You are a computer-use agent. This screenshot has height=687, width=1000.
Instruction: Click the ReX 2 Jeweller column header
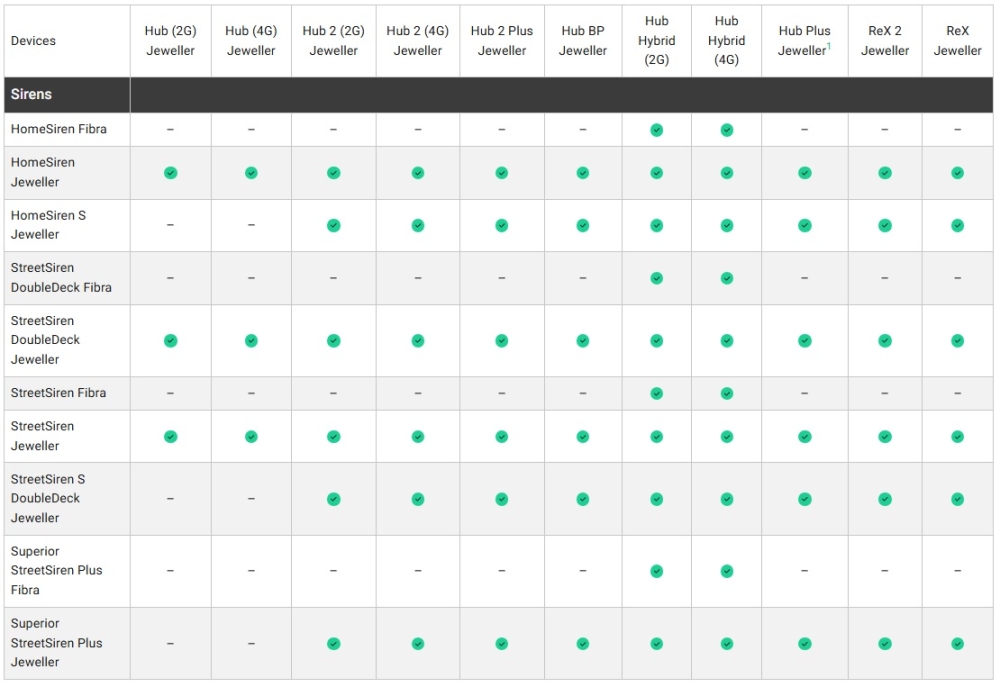(884, 41)
